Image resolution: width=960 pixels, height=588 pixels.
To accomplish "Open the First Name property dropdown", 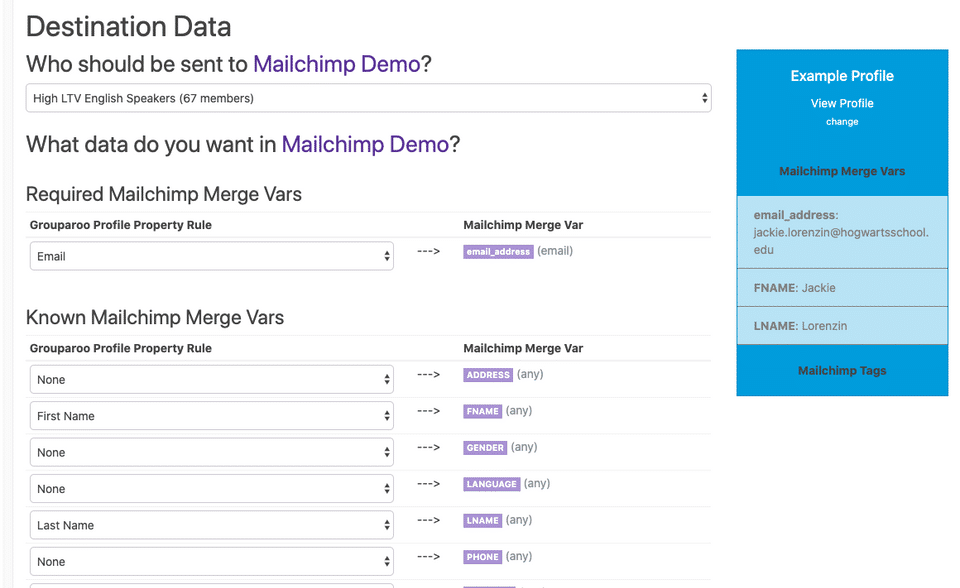I will [x=211, y=416].
